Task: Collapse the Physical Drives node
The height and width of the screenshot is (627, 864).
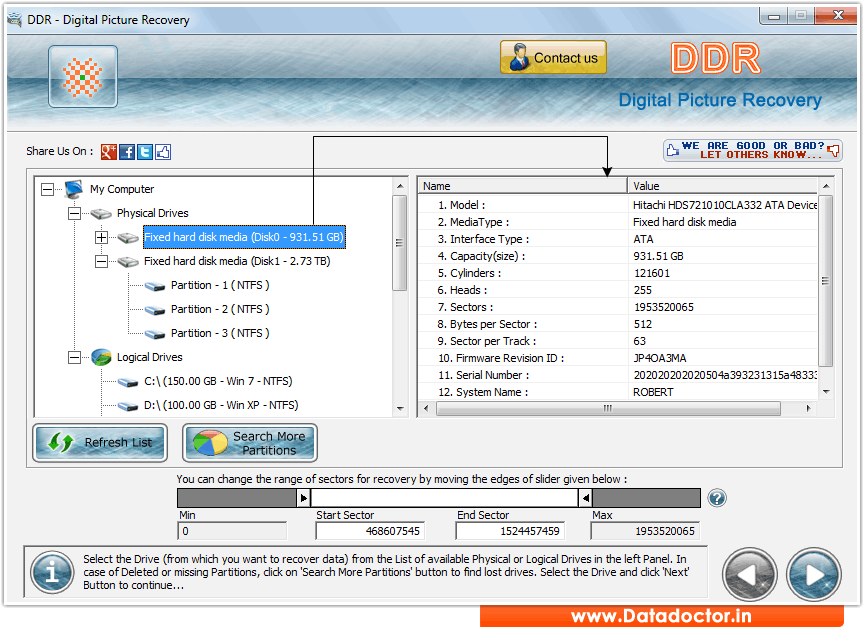Action: [x=74, y=213]
